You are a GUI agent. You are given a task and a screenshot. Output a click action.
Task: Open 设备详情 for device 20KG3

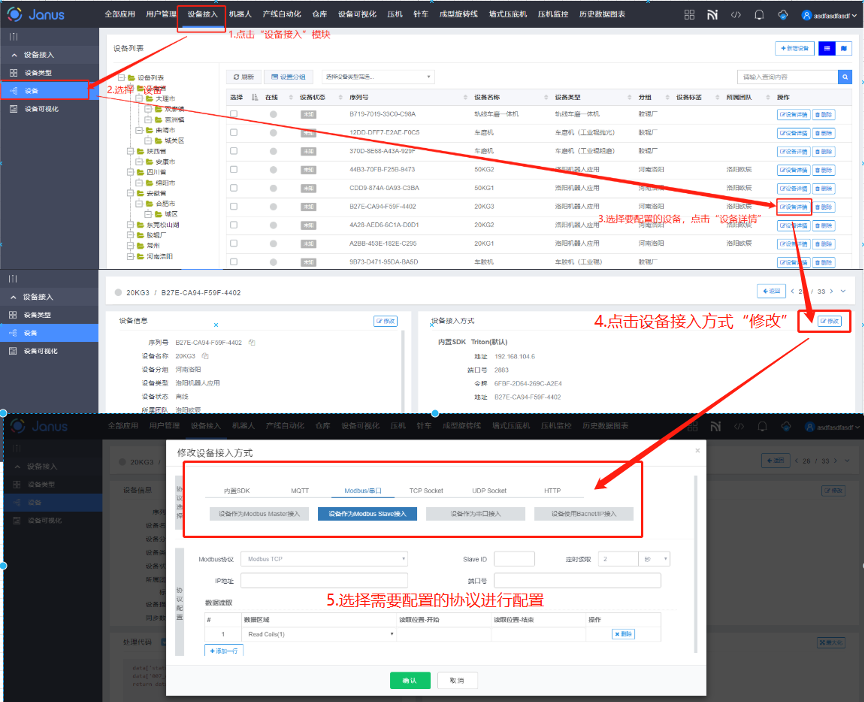(793, 207)
